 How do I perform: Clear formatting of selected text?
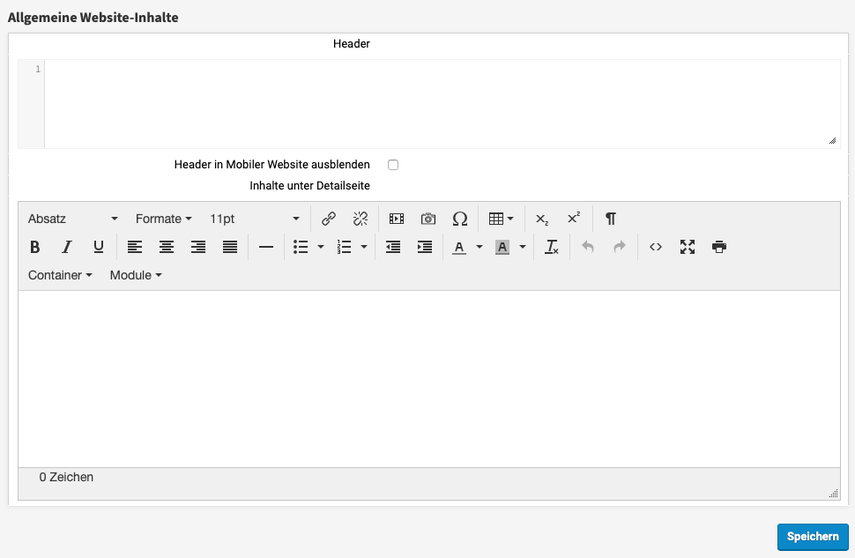551,247
